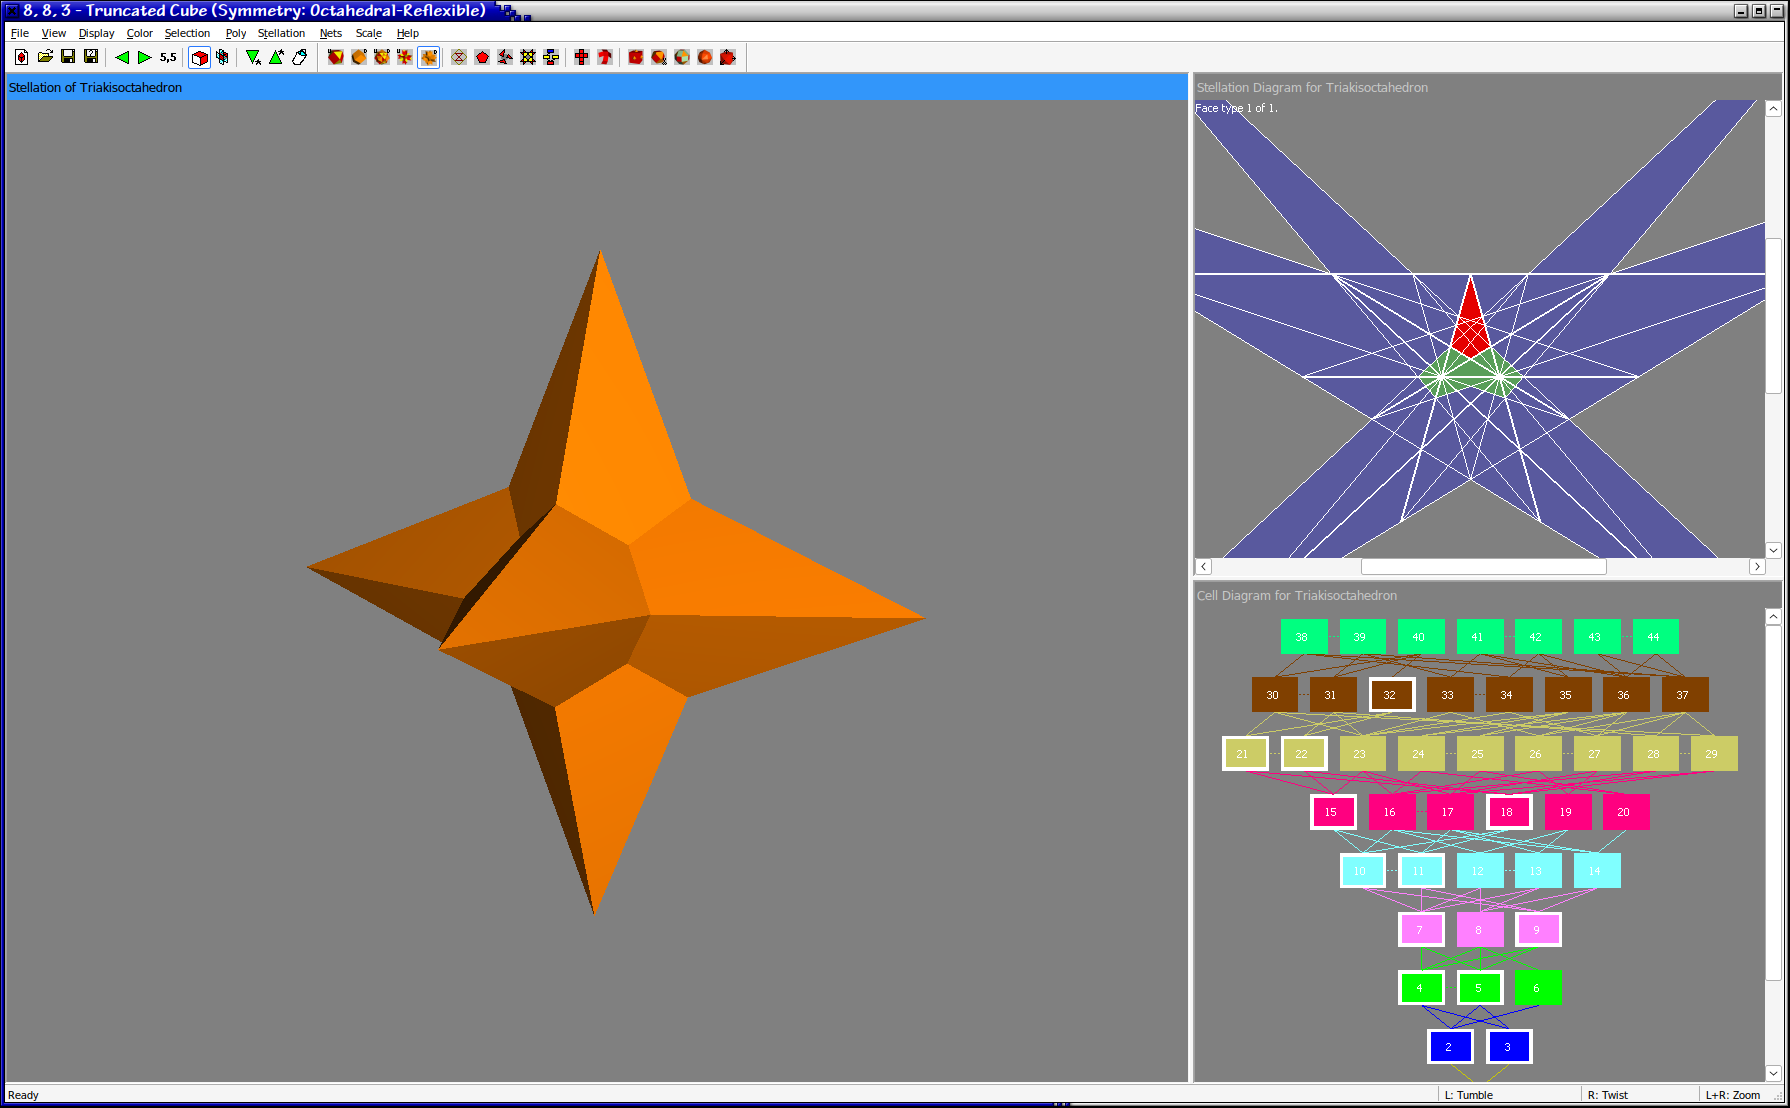
Task: Click the first save disk icon
Action: (68, 57)
